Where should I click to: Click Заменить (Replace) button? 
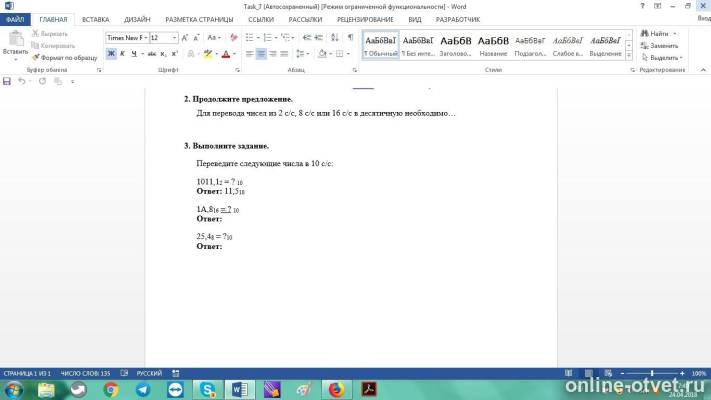tap(660, 45)
